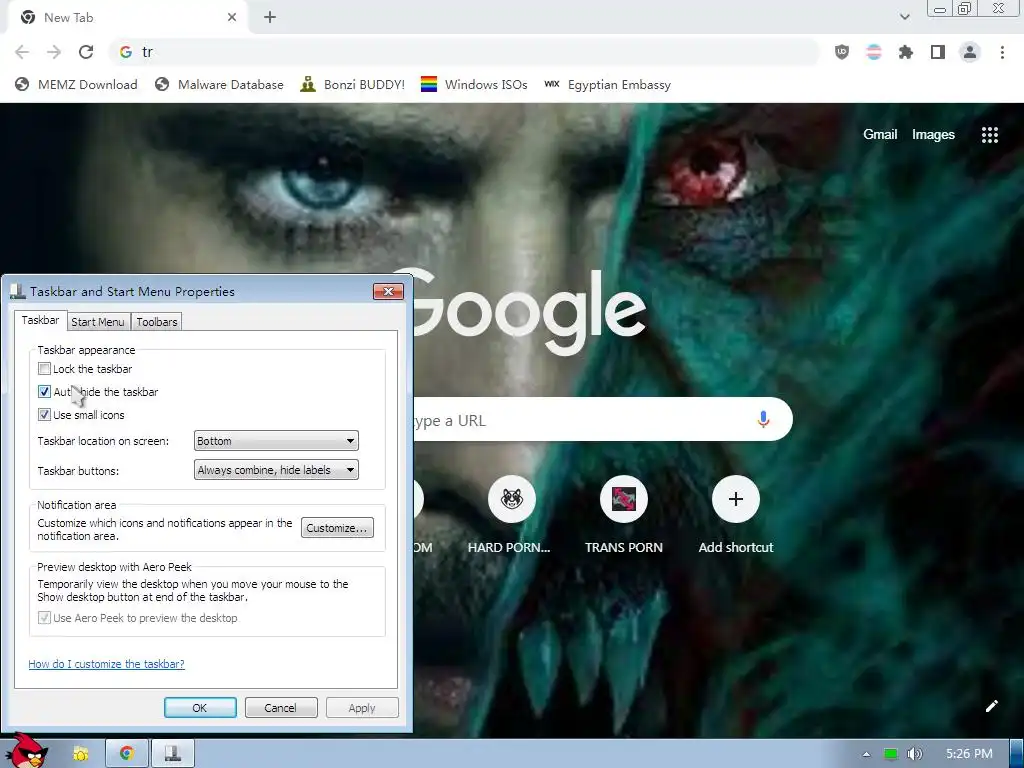The width and height of the screenshot is (1024, 768).
Task: Open the Malware Database bookmark
Action: [x=219, y=84]
